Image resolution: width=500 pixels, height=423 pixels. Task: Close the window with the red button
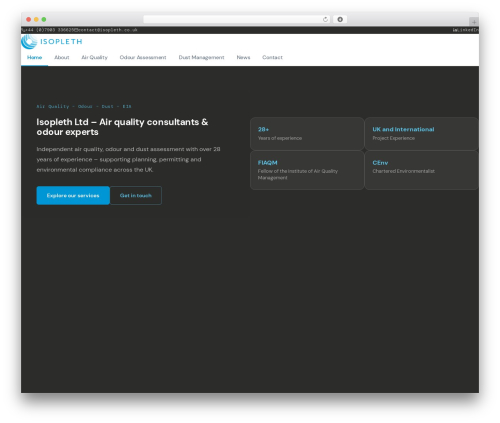click(x=29, y=19)
